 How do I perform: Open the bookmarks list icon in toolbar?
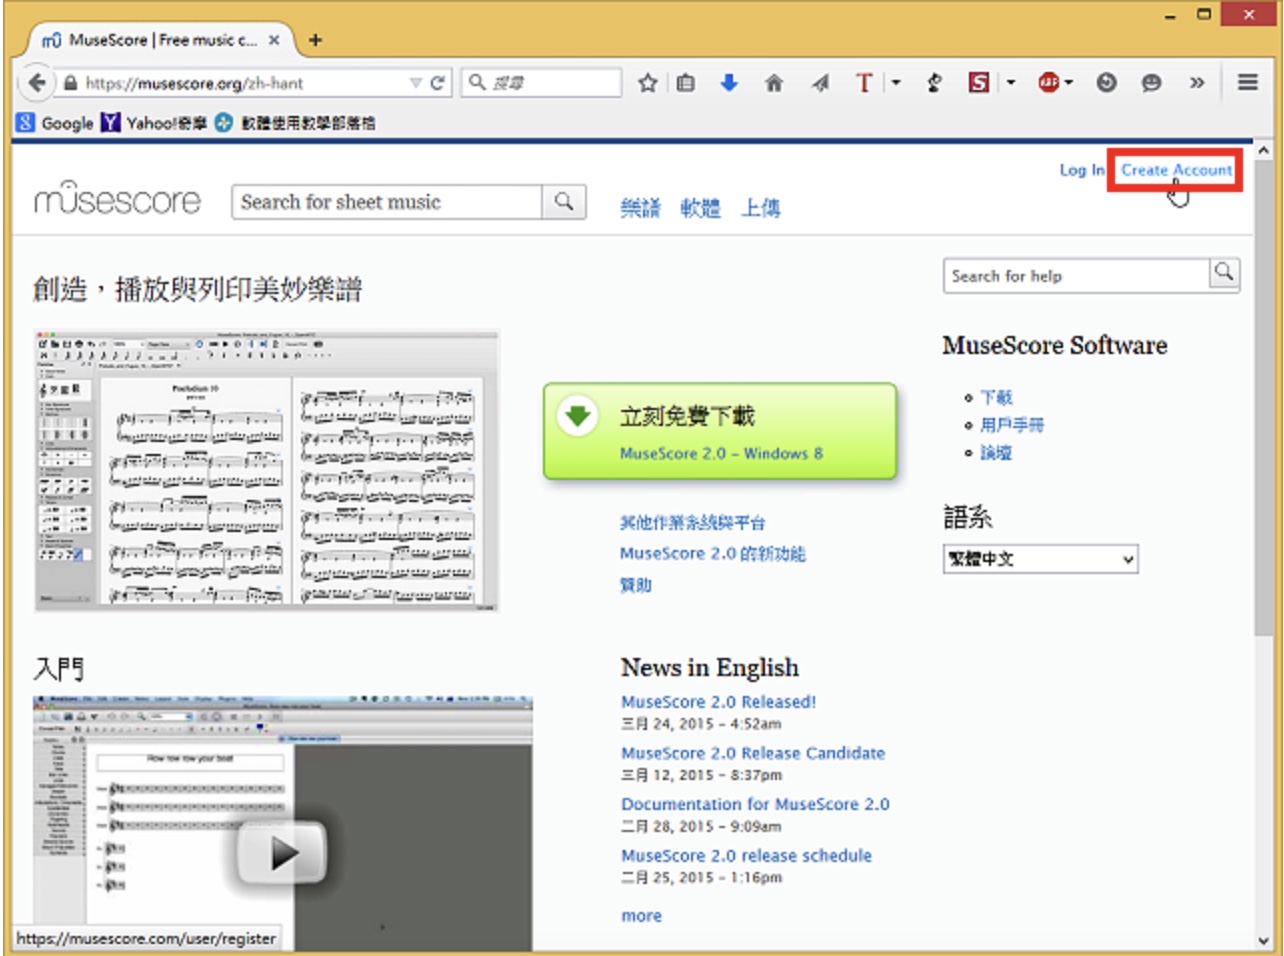pos(686,83)
